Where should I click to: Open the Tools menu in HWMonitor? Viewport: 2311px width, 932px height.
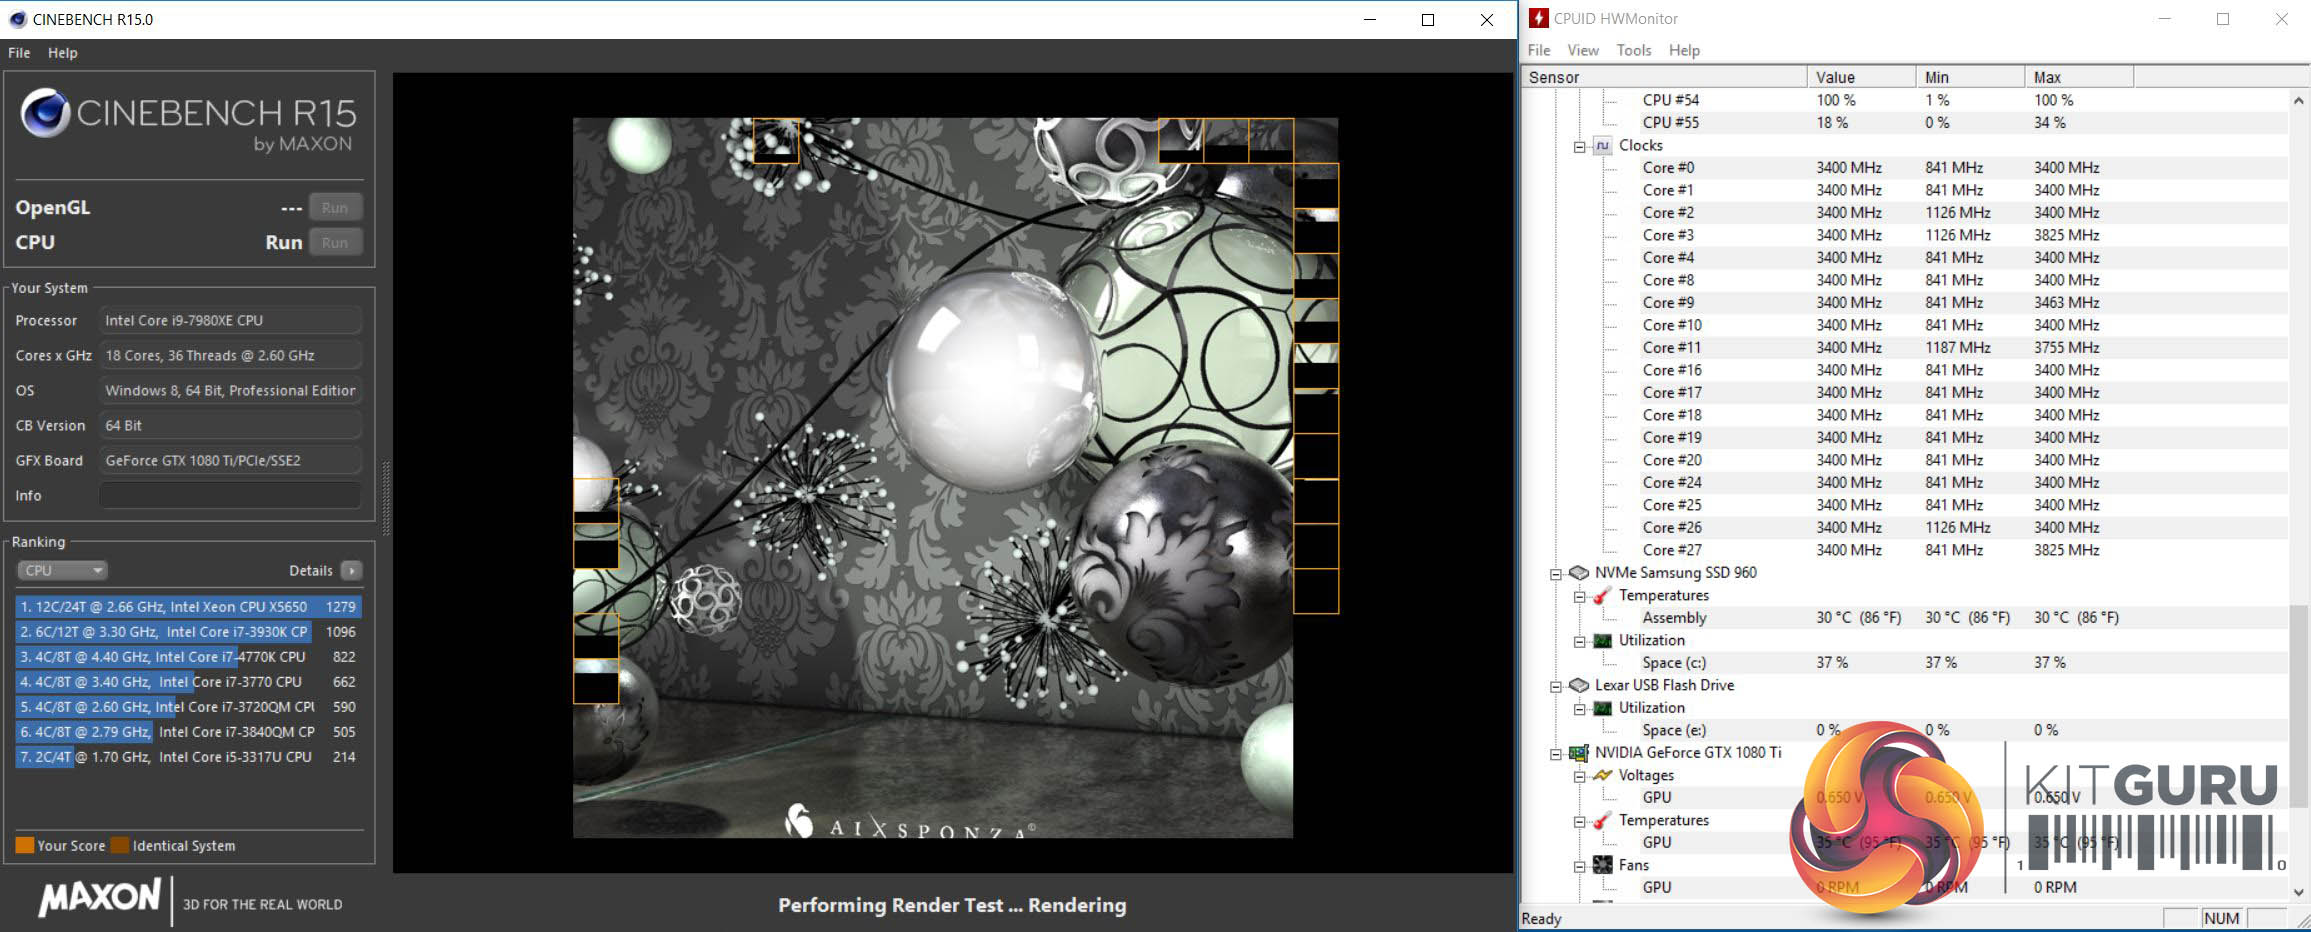1633,50
